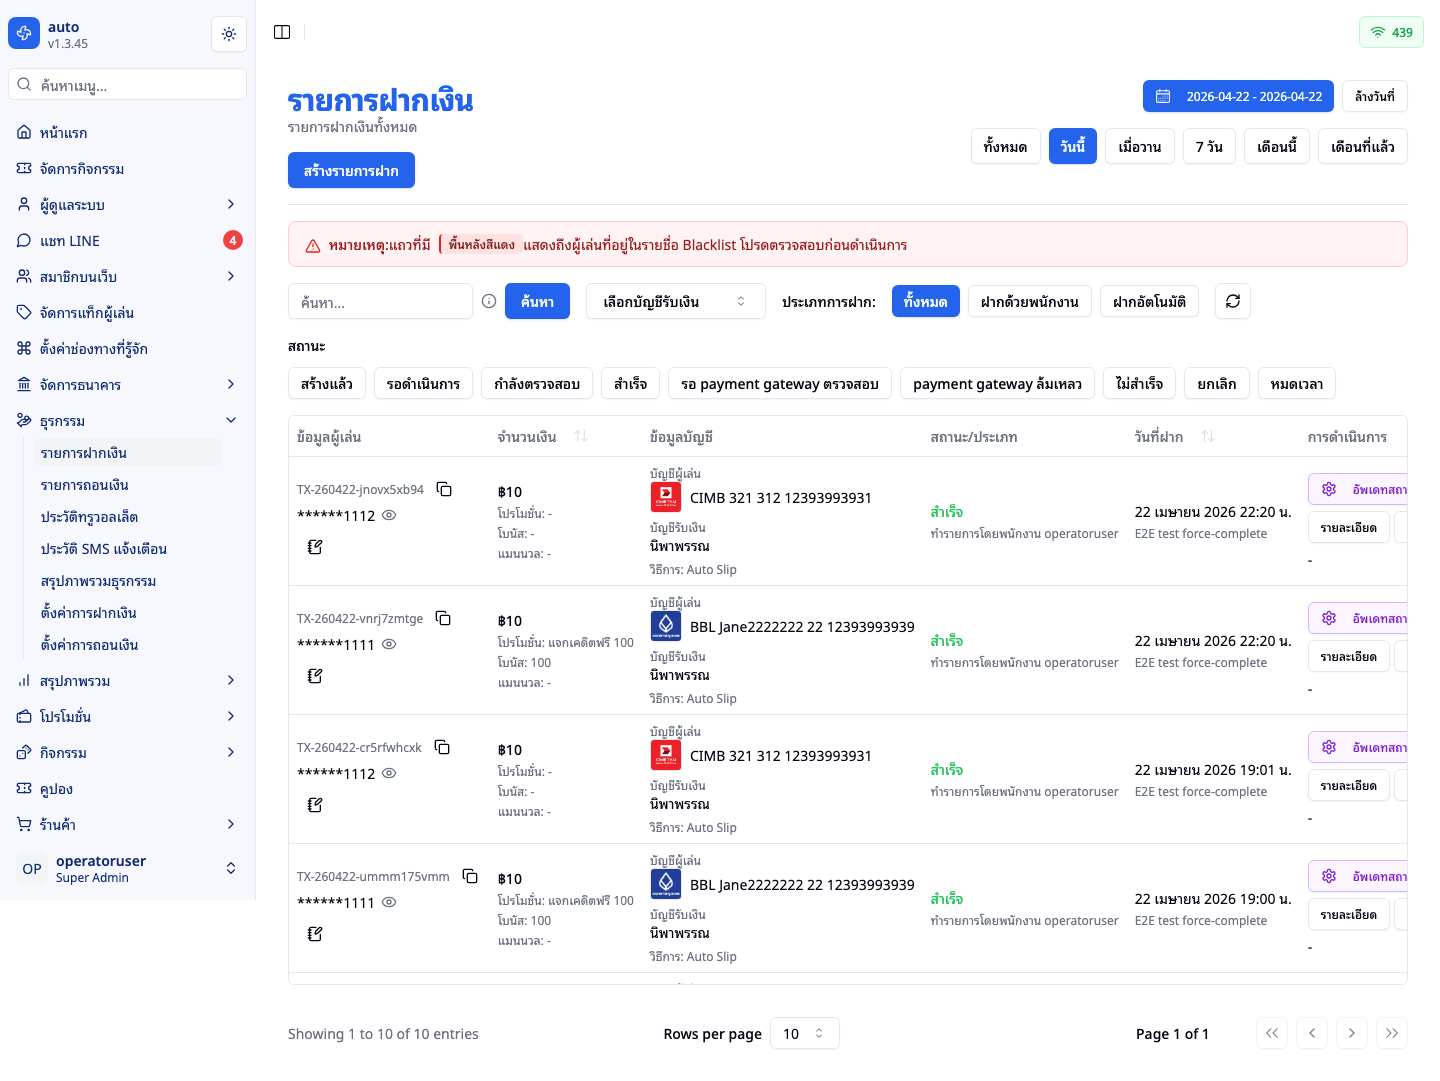
Task: Copy transaction ID TX-260422-jnovx5xb94
Action: point(444,489)
